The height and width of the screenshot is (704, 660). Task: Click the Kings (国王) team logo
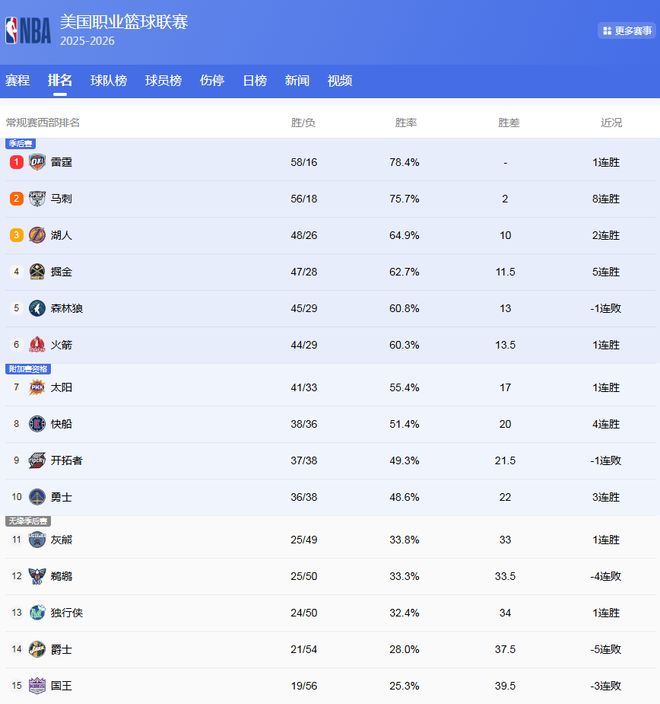[x=37, y=686]
